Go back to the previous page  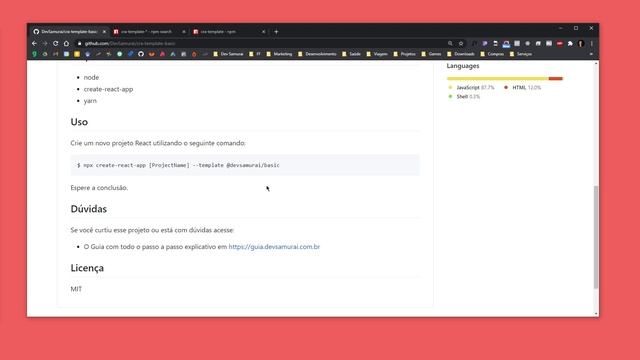tap(34, 43)
